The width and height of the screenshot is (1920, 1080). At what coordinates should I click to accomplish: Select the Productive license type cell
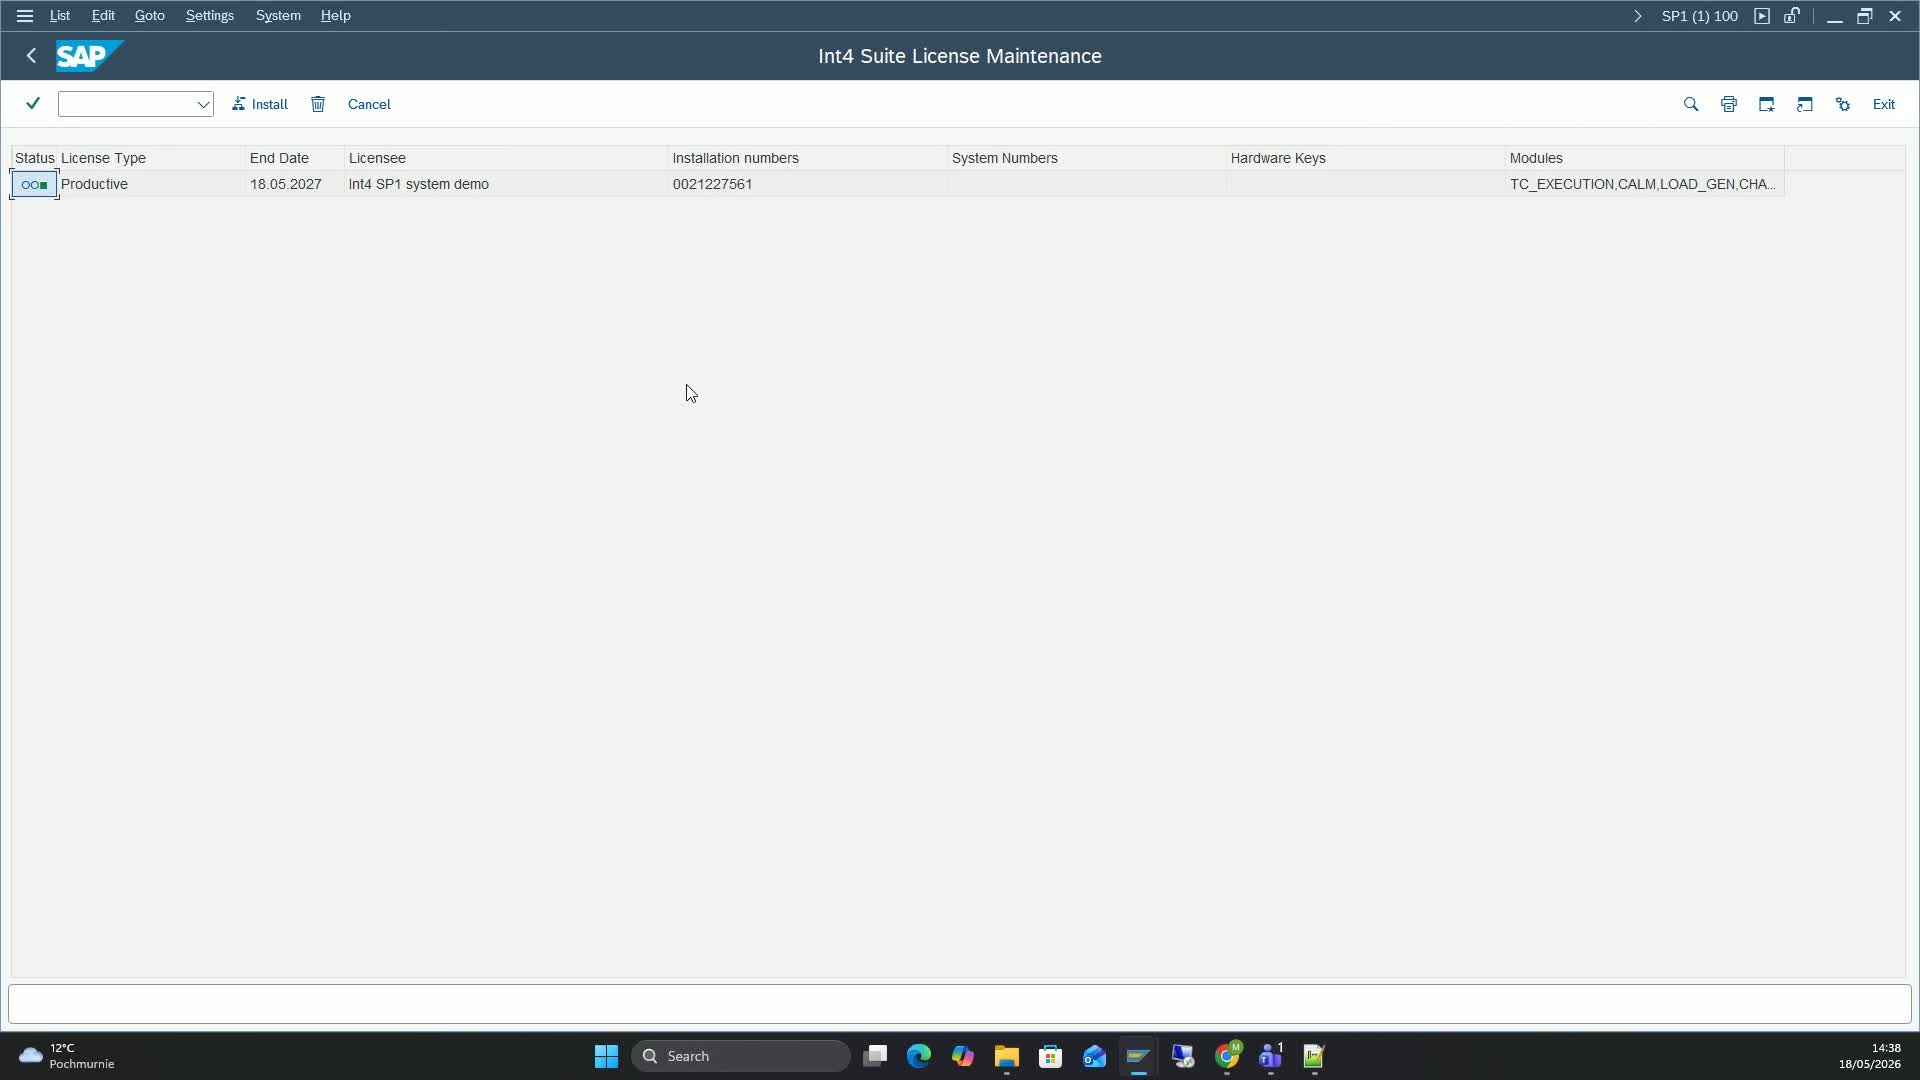[x=151, y=184]
